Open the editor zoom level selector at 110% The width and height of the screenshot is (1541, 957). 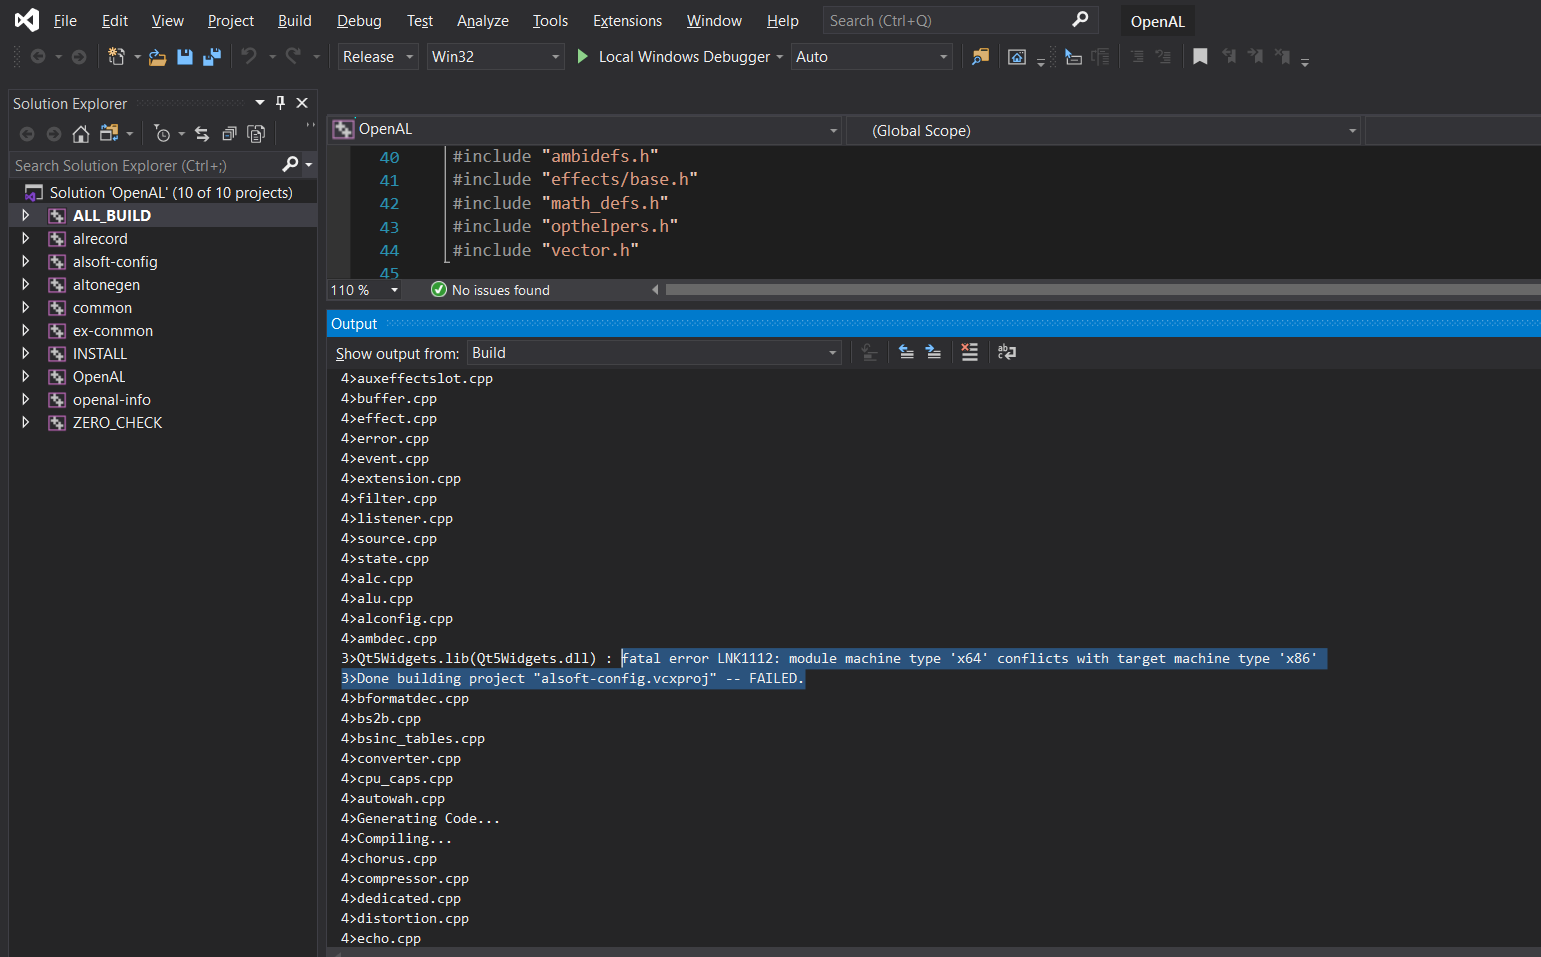362,290
